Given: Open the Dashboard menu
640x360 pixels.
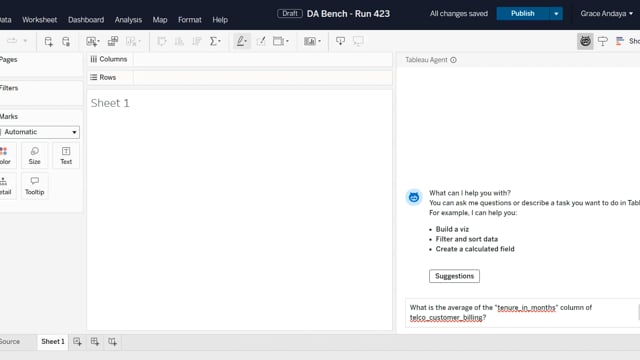Looking at the screenshot, I should 86,20.
